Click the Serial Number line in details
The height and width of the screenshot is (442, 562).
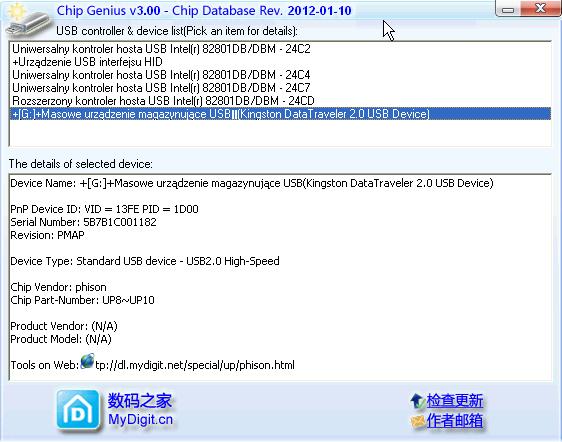tap(84, 222)
